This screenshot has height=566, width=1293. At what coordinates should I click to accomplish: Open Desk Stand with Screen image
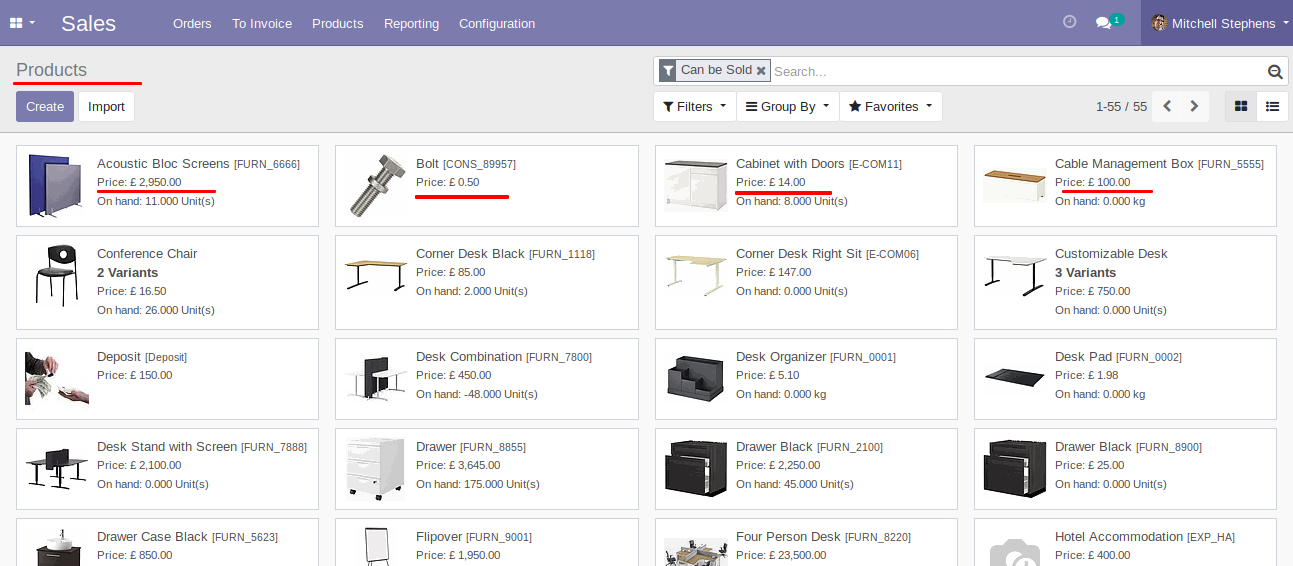point(57,468)
